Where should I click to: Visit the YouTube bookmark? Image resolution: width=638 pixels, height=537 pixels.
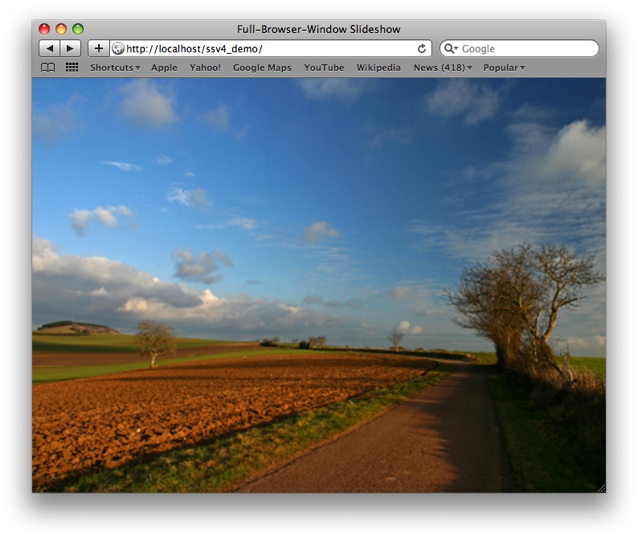point(324,68)
